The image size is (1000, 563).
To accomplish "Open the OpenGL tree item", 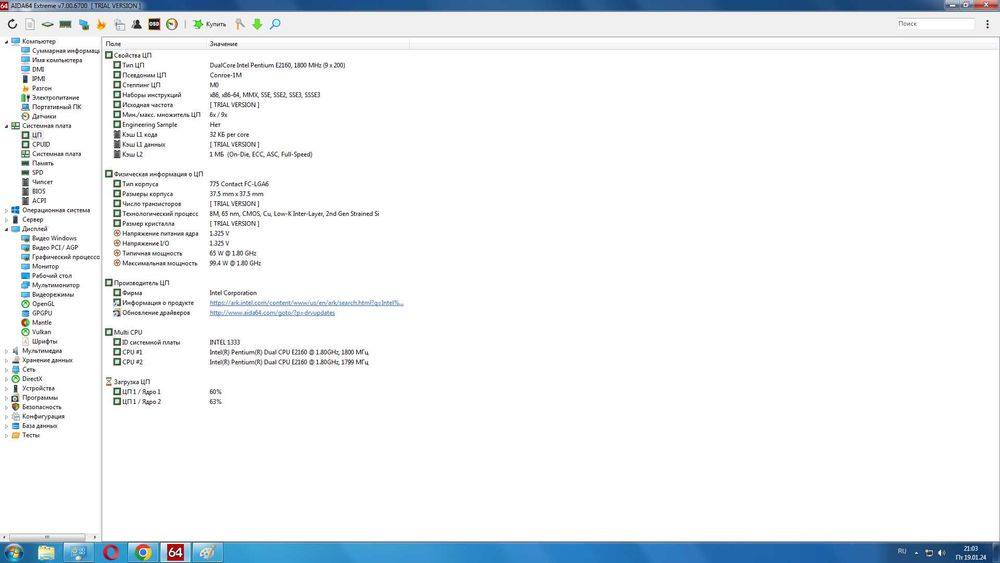I will 43,303.
